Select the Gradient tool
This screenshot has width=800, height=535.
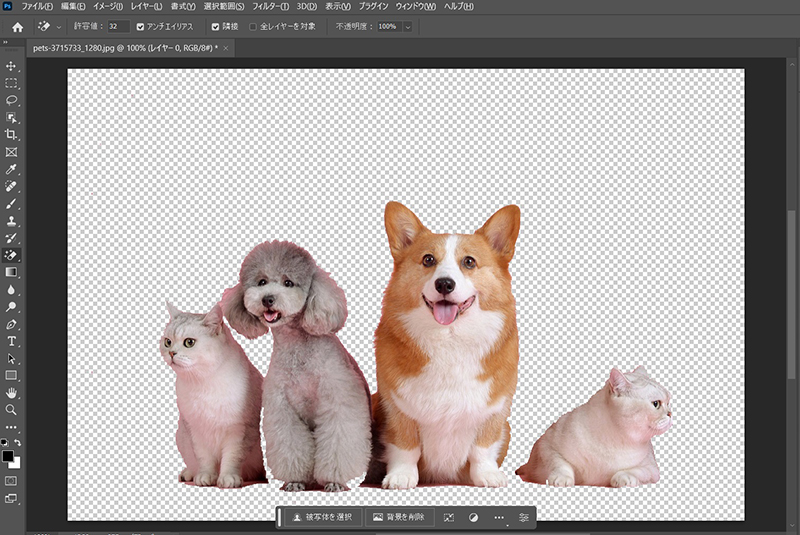click(x=11, y=272)
